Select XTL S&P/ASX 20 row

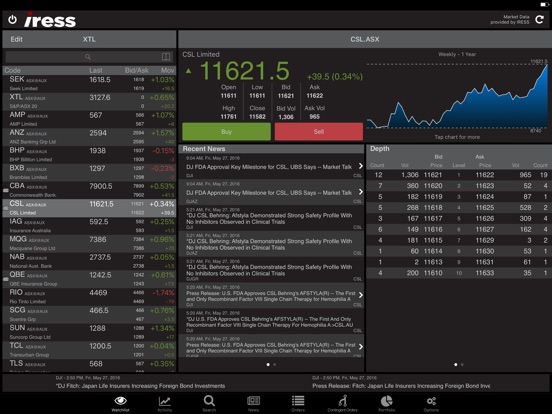click(89, 101)
